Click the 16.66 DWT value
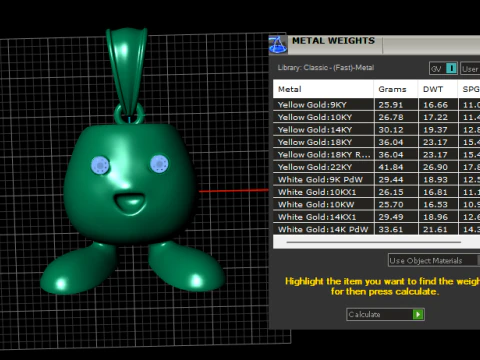Viewport: 480px width, 360px height. click(435, 105)
